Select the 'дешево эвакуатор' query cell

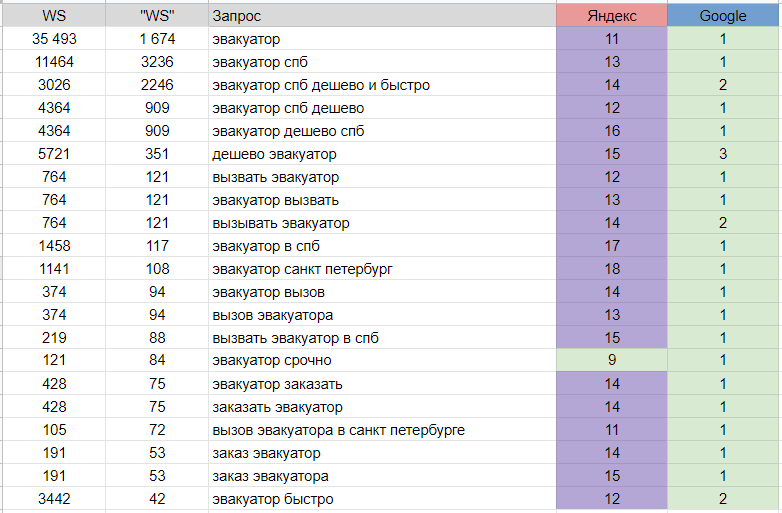click(x=382, y=154)
